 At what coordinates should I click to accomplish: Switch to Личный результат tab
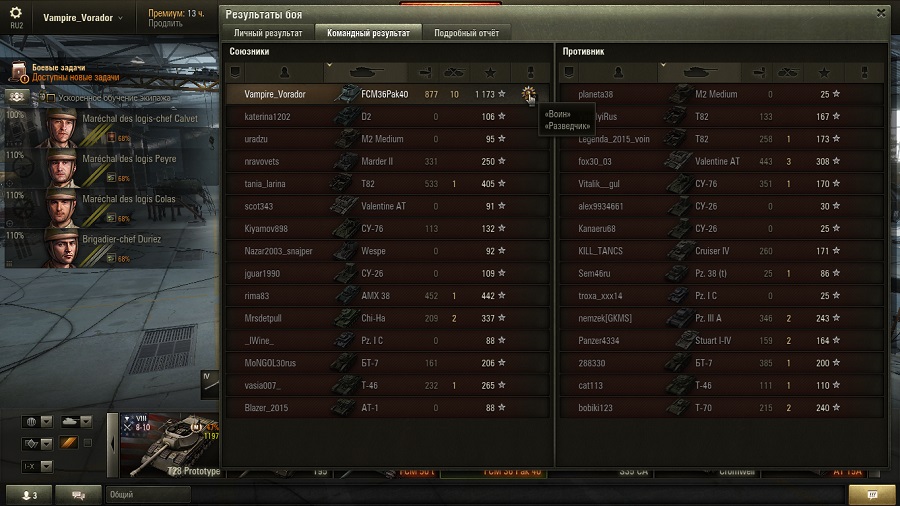(268, 33)
